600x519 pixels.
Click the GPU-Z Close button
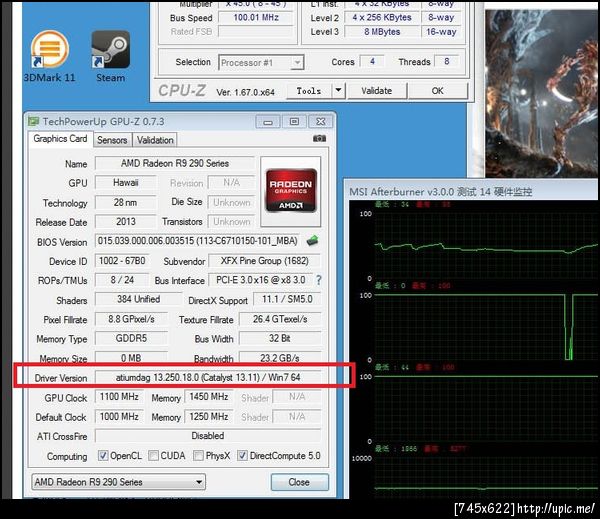coord(300,482)
